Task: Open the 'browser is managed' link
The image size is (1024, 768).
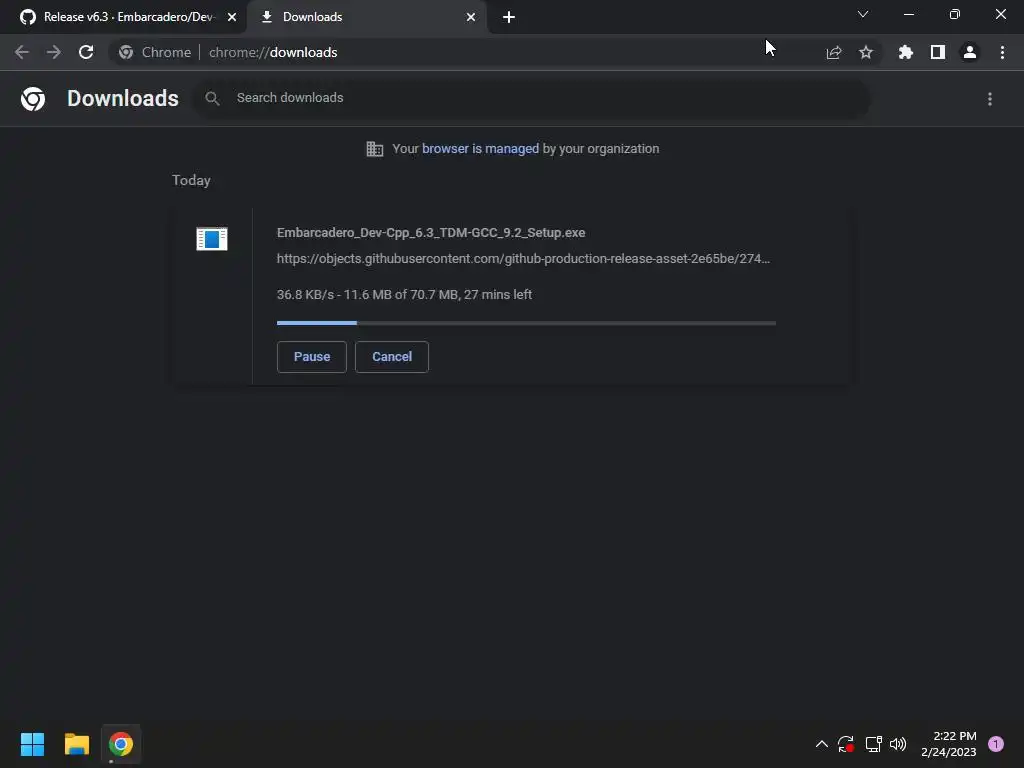Action: tap(480, 149)
